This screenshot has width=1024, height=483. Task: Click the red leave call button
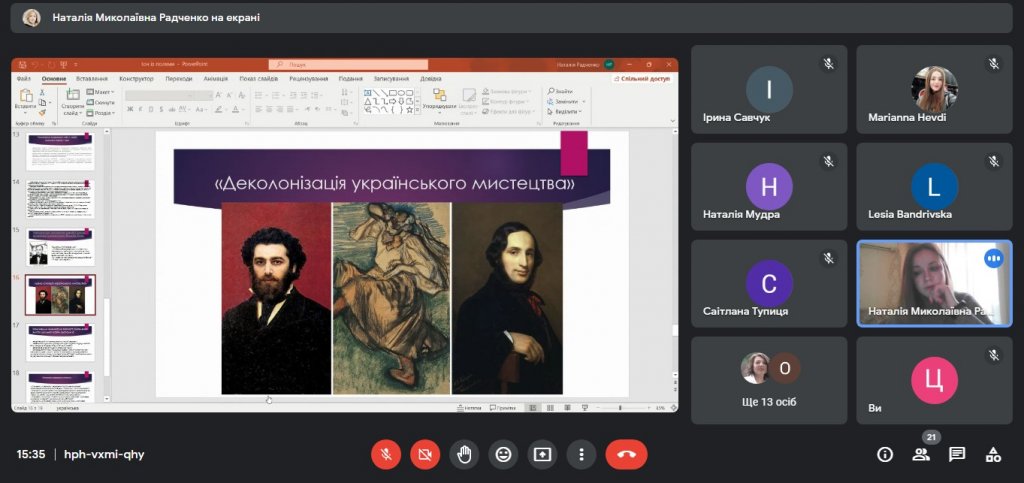(626, 454)
